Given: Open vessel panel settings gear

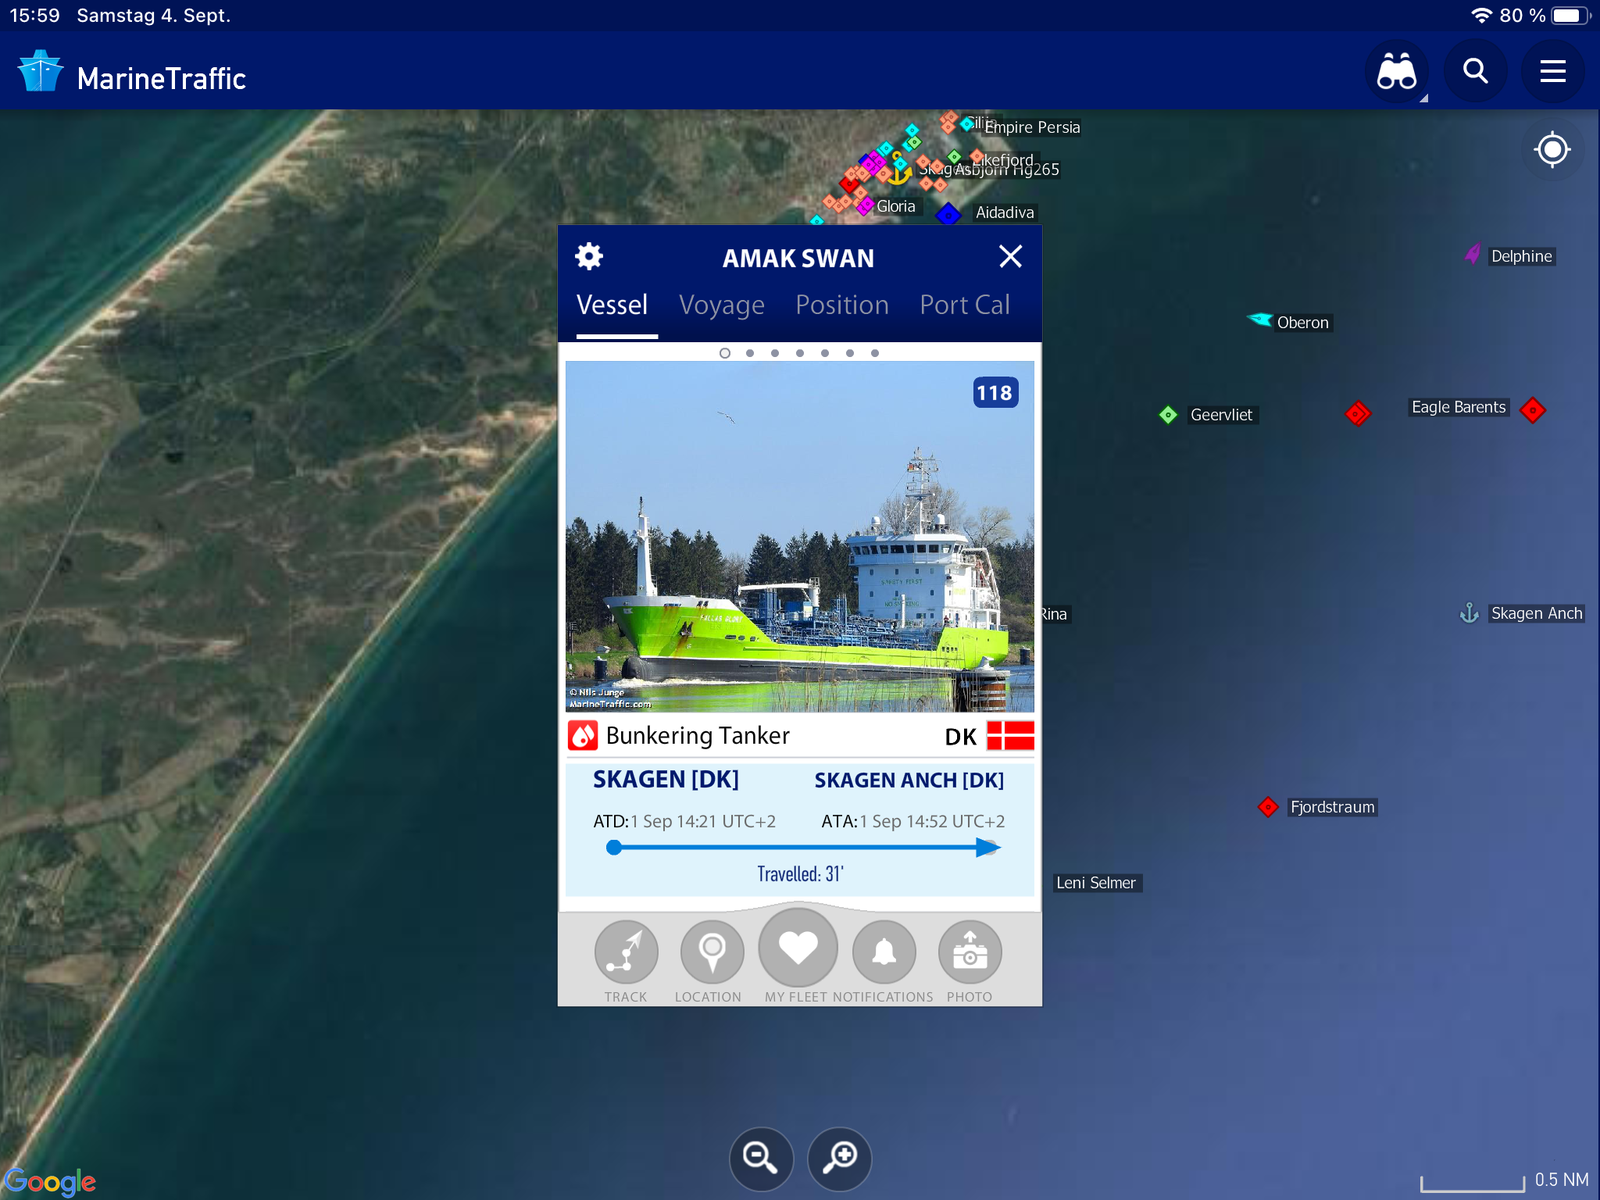Looking at the screenshot, I should [x=589, y=257].
